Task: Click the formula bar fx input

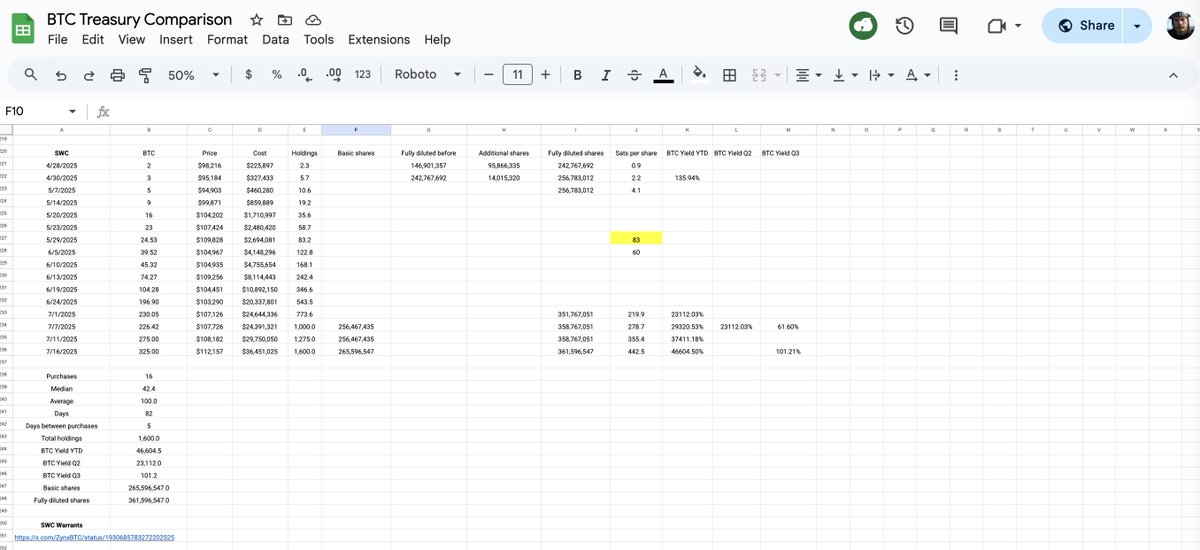Action: tap(650, 111)
